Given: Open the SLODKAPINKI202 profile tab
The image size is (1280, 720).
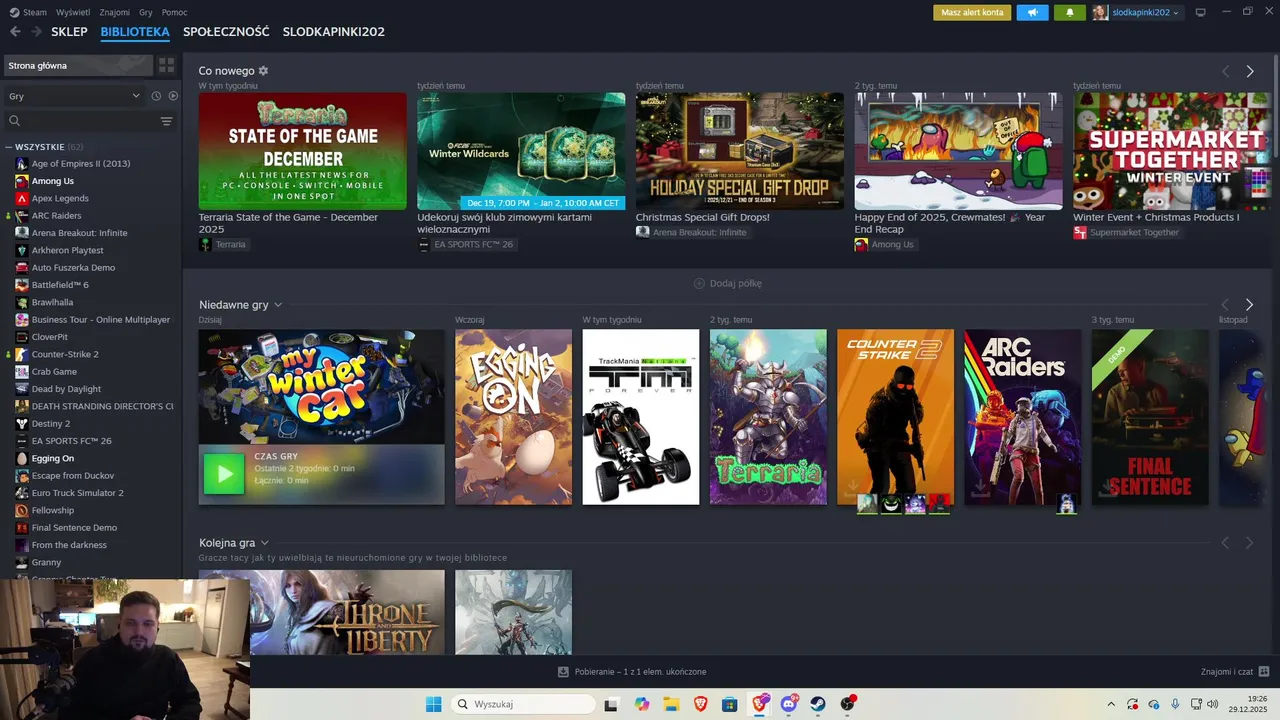Looking at the screenshot, I should [x=333, y=32].
